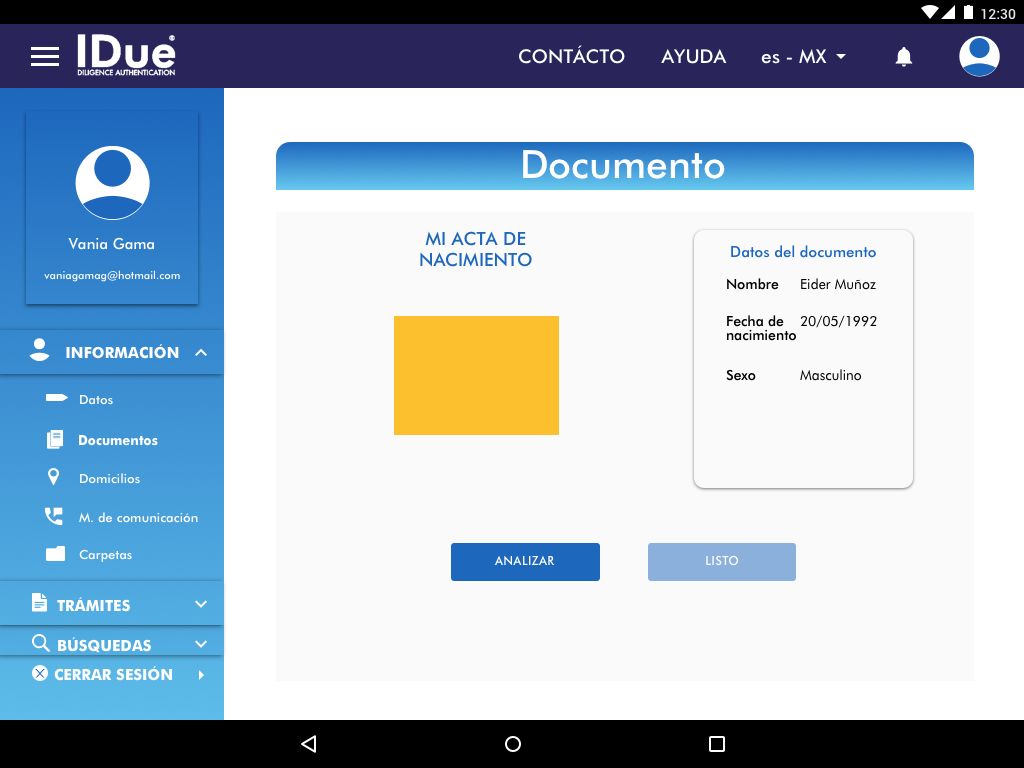Click the Analizar button
1024x768 pixels.
coord(525,562)
